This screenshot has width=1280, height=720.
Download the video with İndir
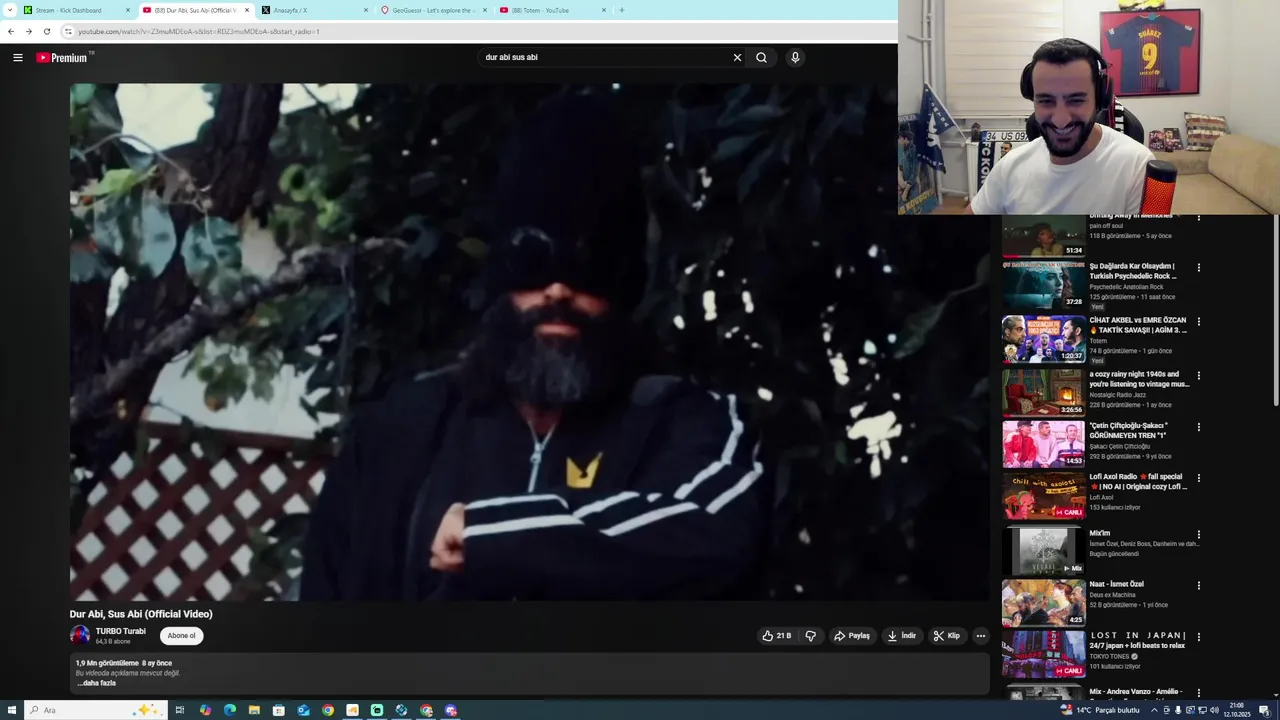(901, 636)
